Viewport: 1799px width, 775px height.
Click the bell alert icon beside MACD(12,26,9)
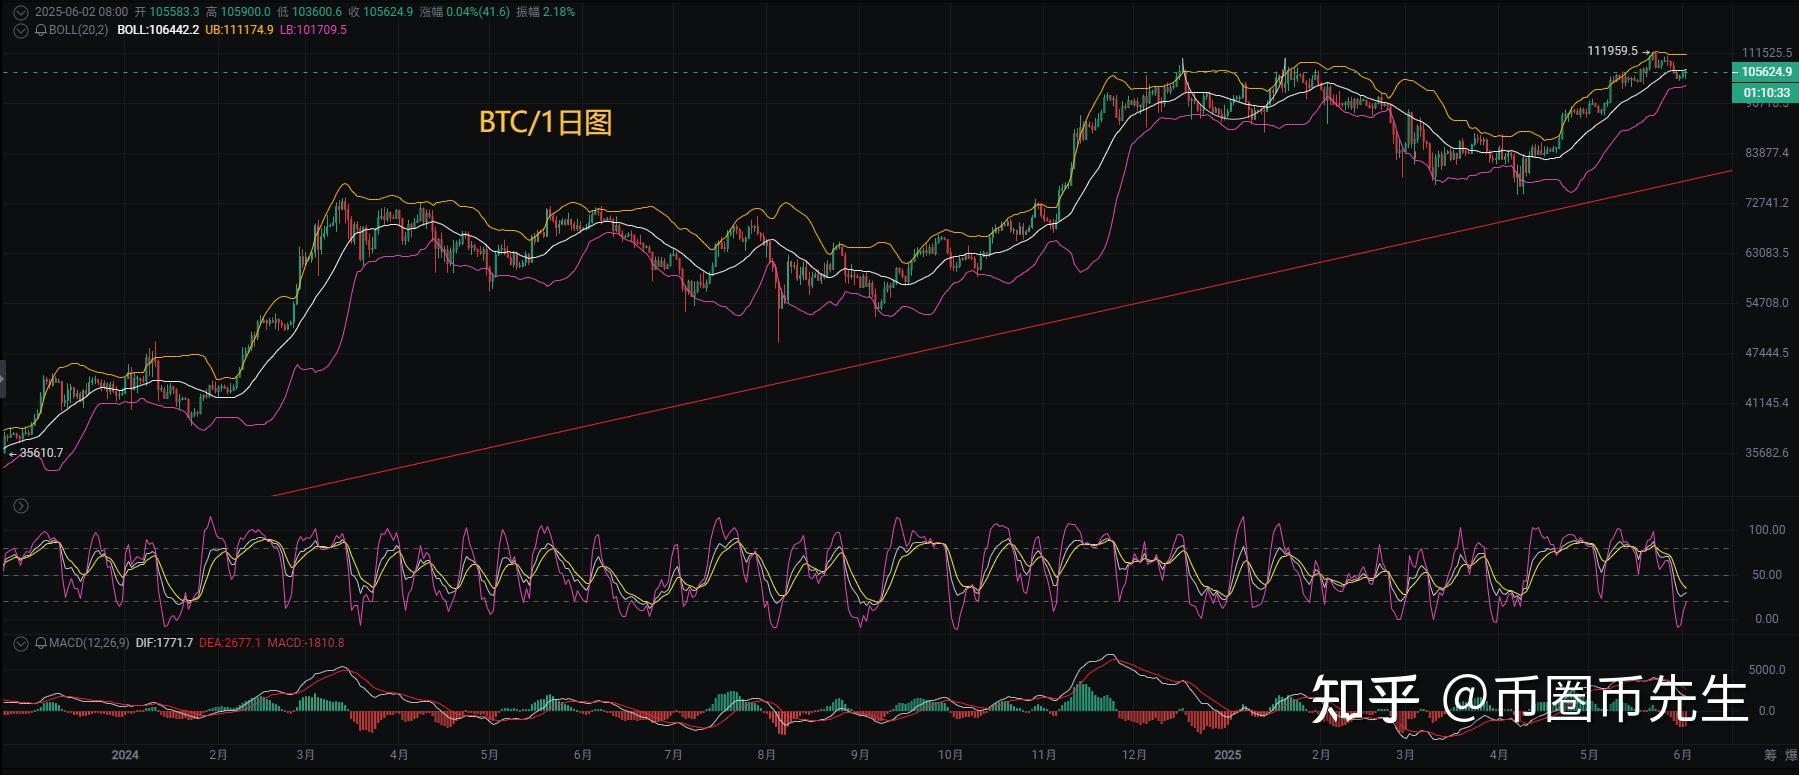point(41,643)
